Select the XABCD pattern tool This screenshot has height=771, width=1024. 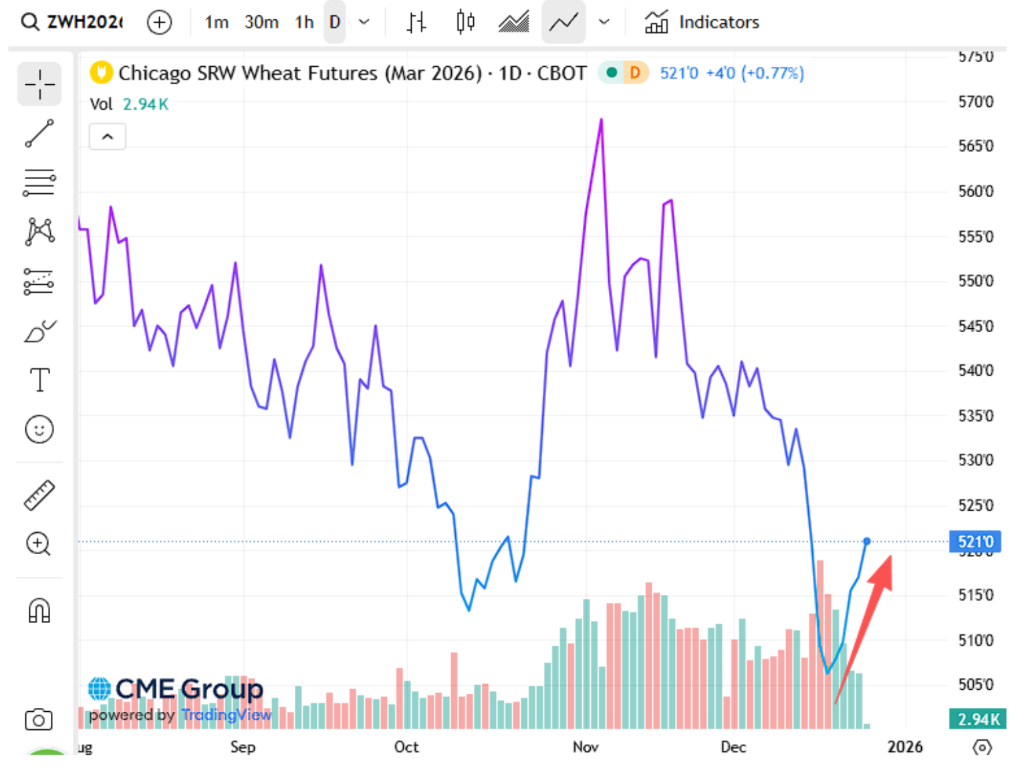click(x=39, y=232)
